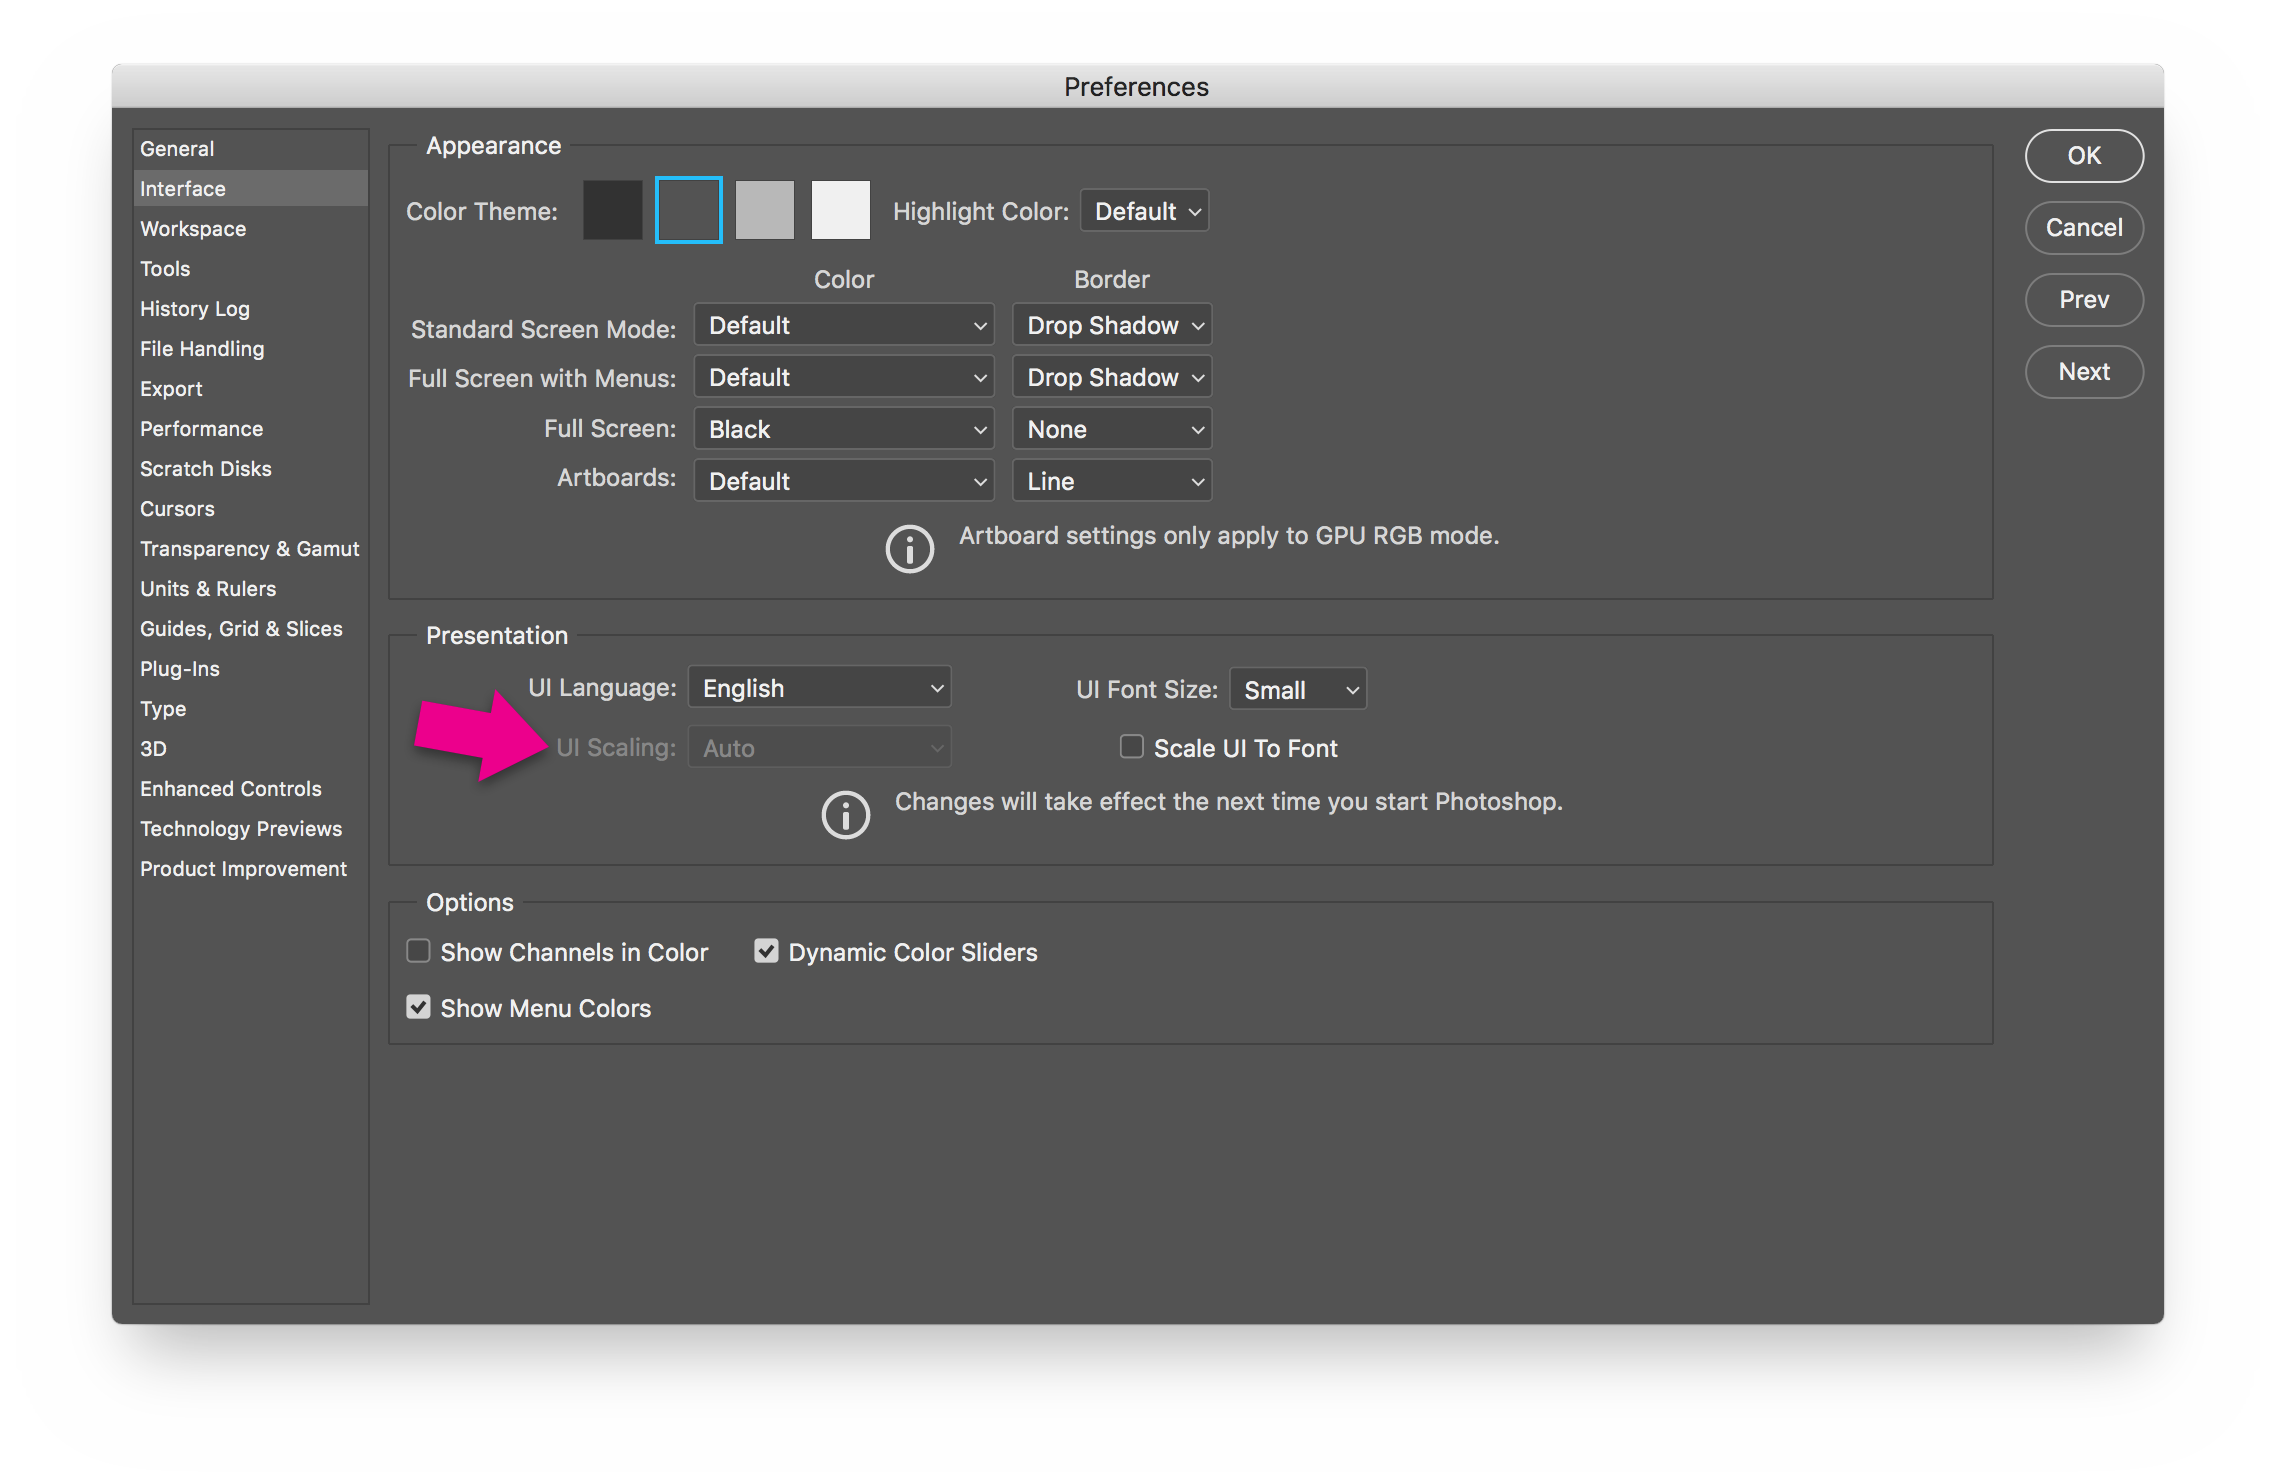The image size is (2276, 1484).
Task: Uncheck Show Menu Colors
Action: 418,1007
